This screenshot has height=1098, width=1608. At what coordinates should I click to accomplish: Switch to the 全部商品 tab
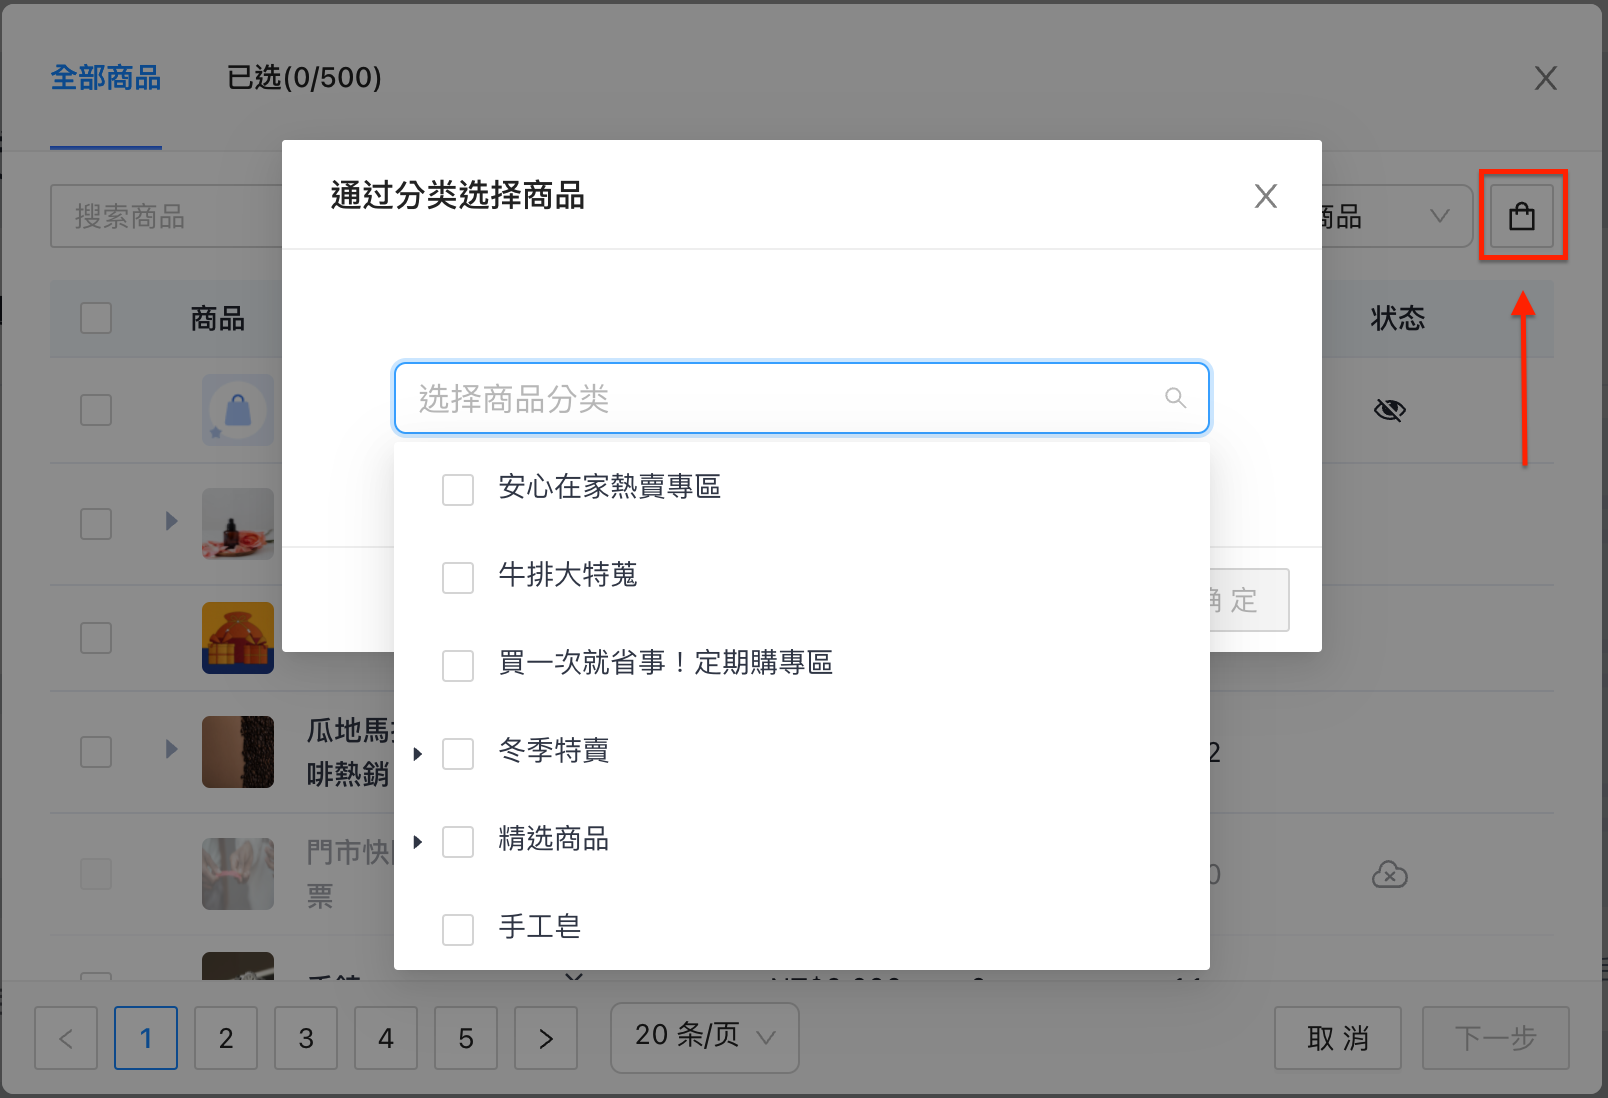106,78
